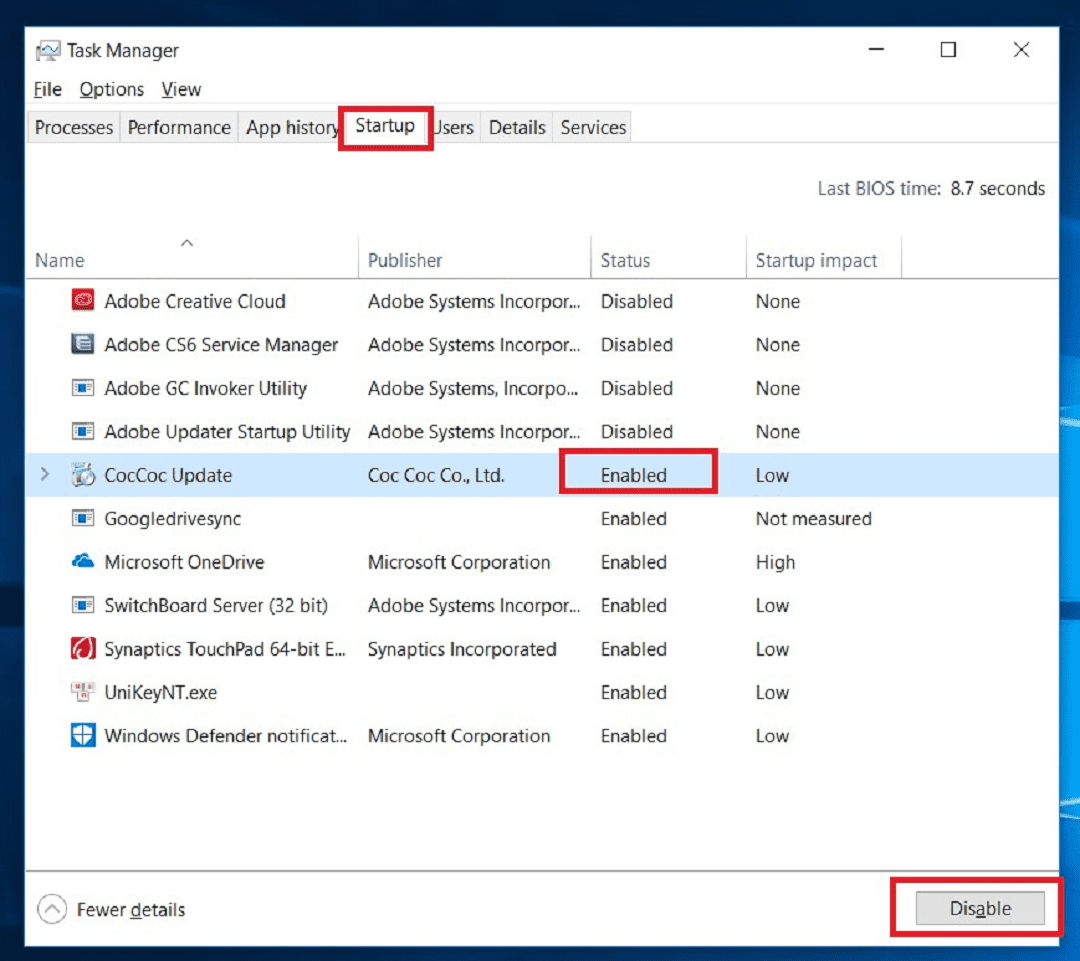Click the Adobe Creative Cloud icon

coord(83,301)
